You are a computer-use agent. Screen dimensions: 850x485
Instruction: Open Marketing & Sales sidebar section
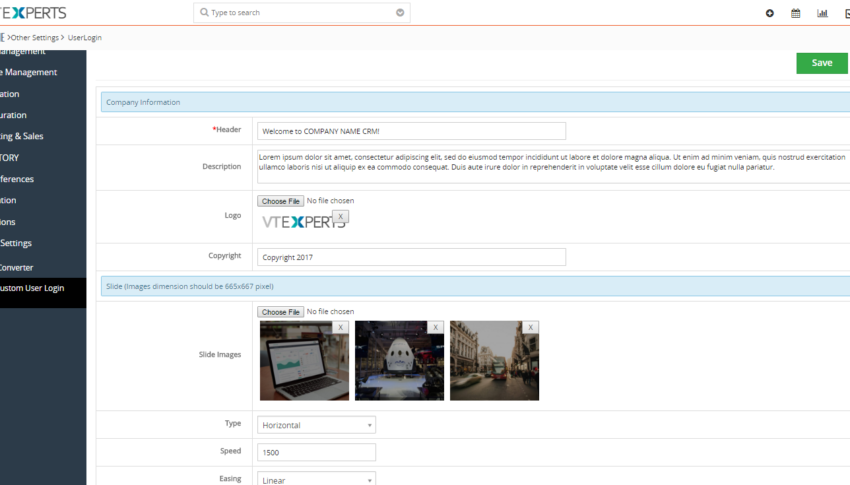click(x=22, y=136)
